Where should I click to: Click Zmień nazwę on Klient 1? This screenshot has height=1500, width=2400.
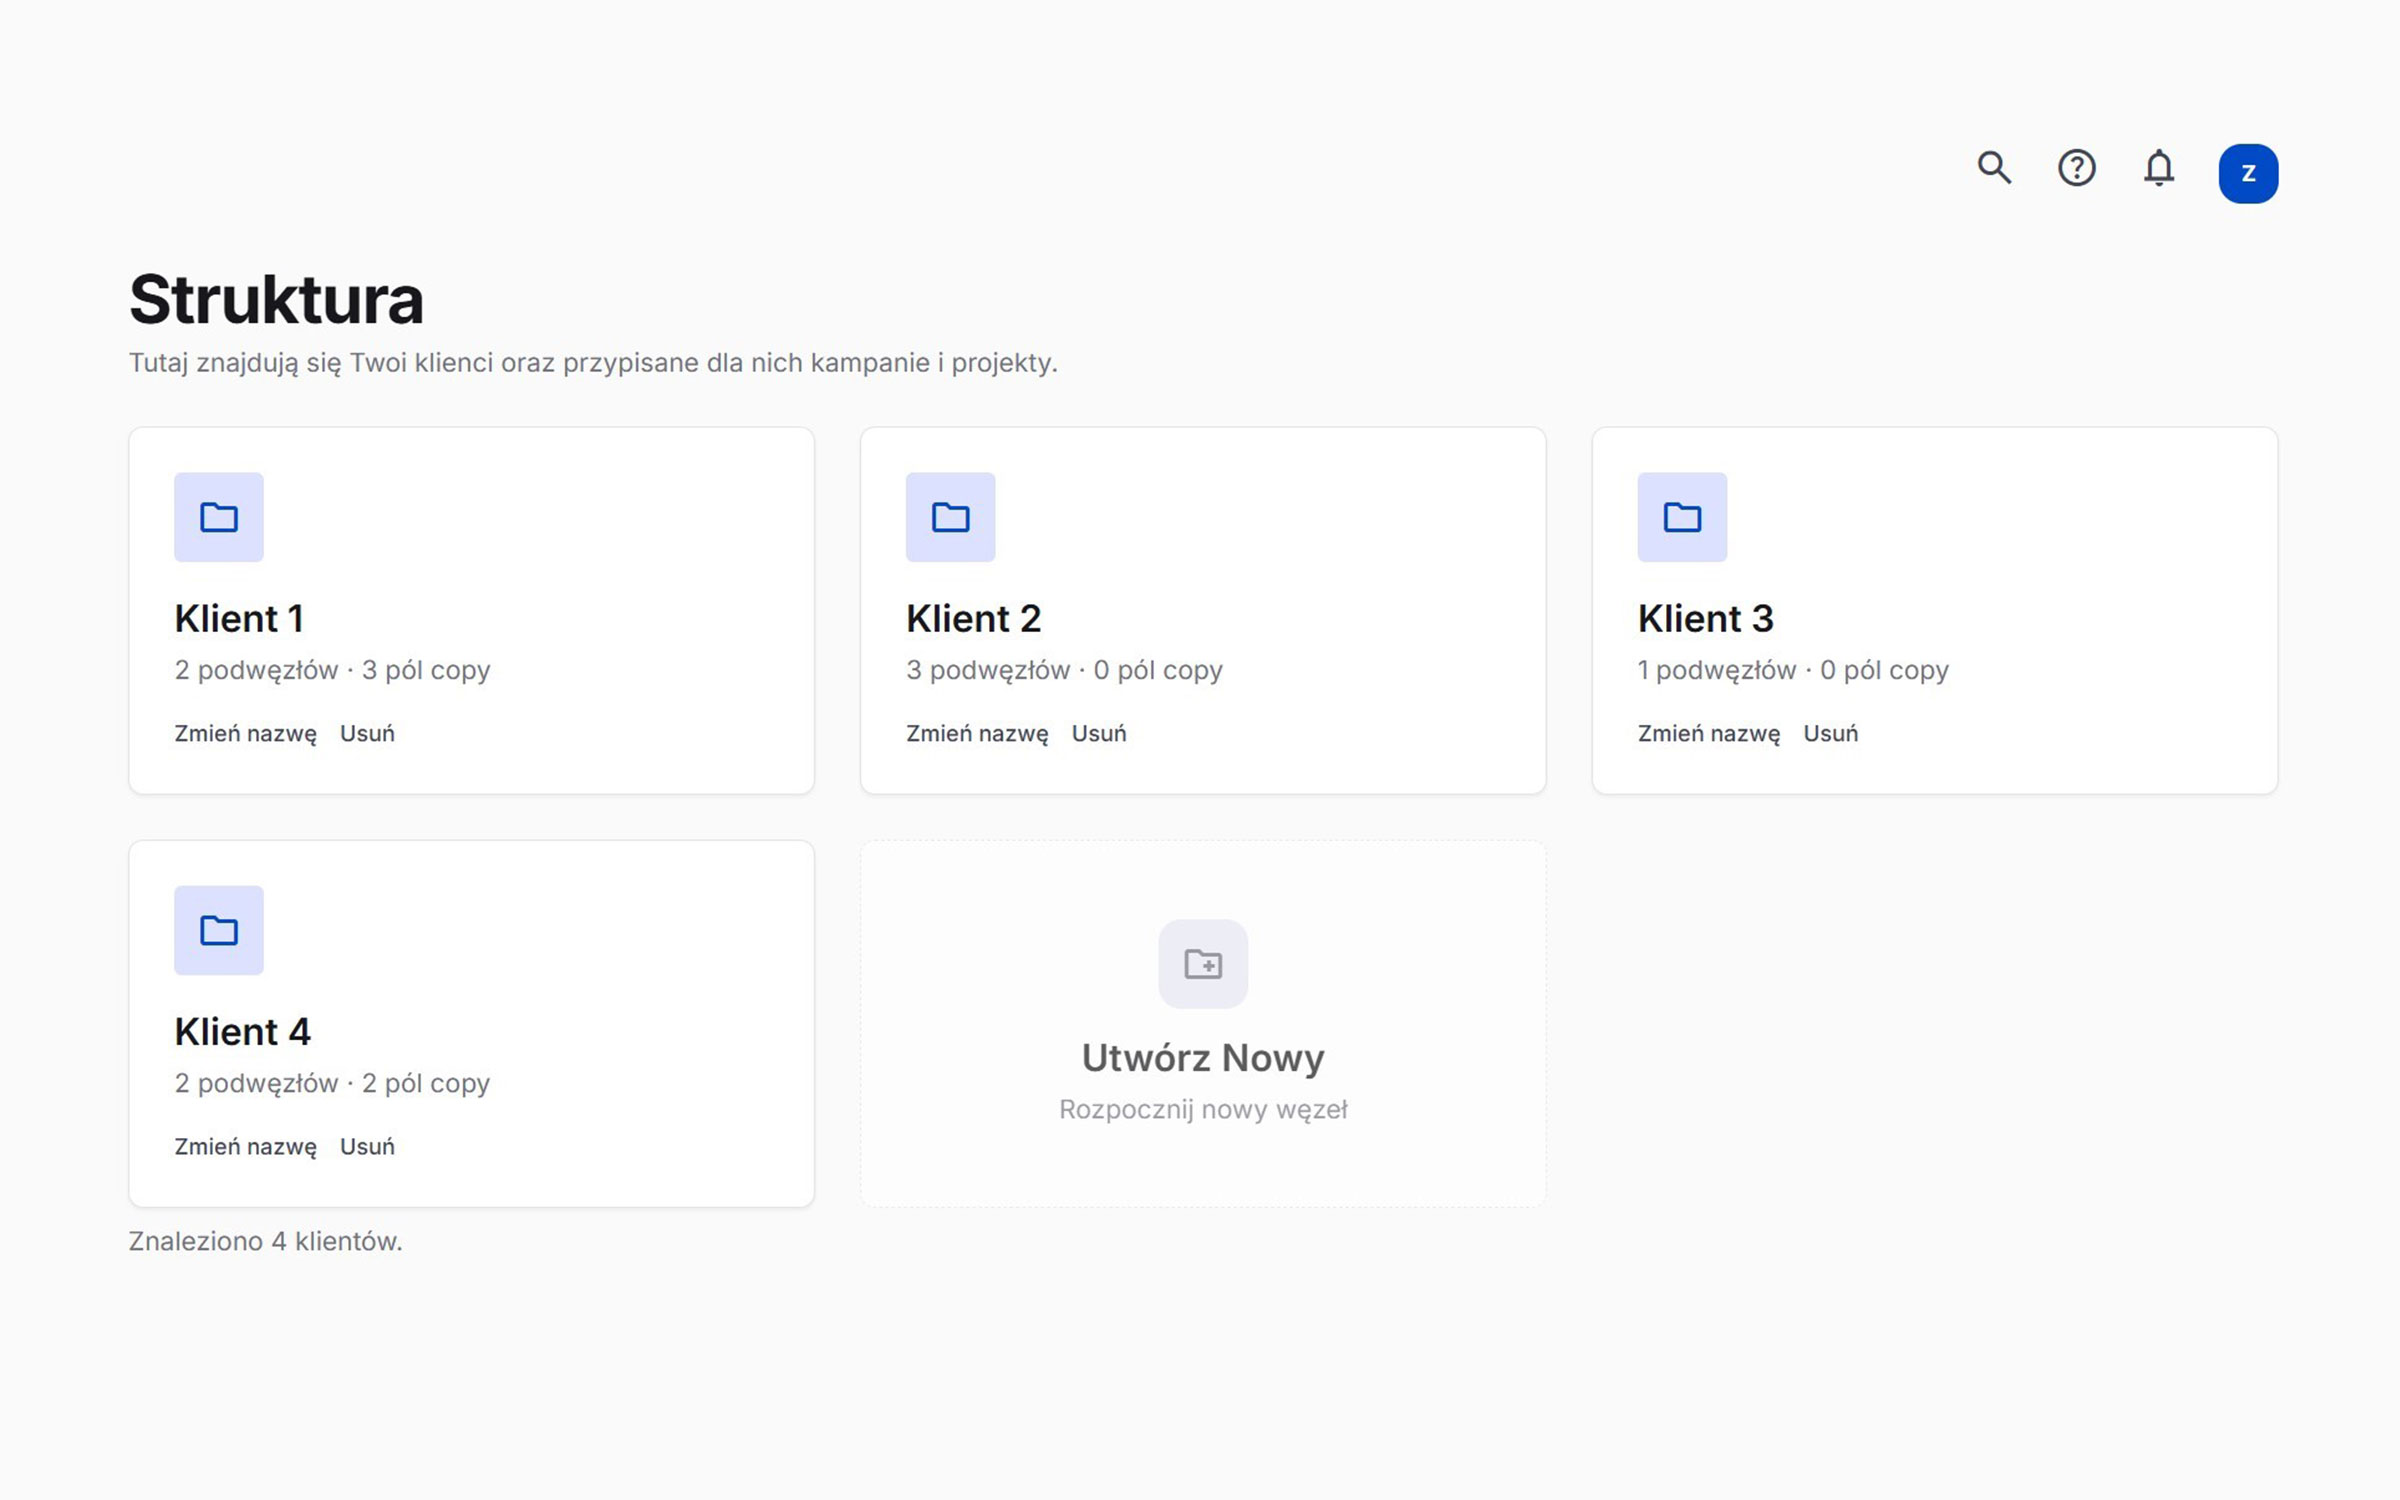245,734
